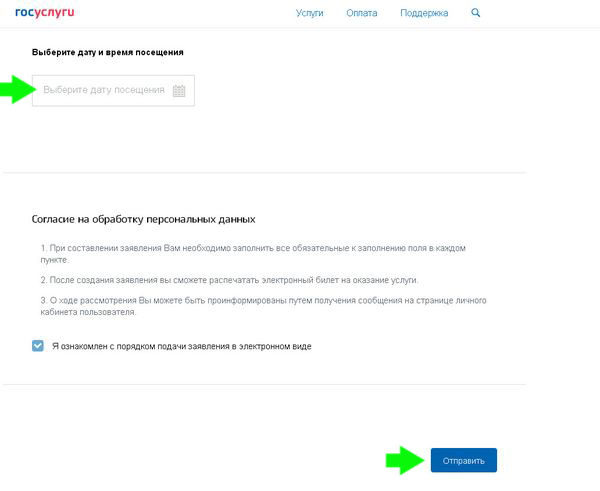Open the Услуги menu item
600x491 pixels.
[x=309, y=13]
